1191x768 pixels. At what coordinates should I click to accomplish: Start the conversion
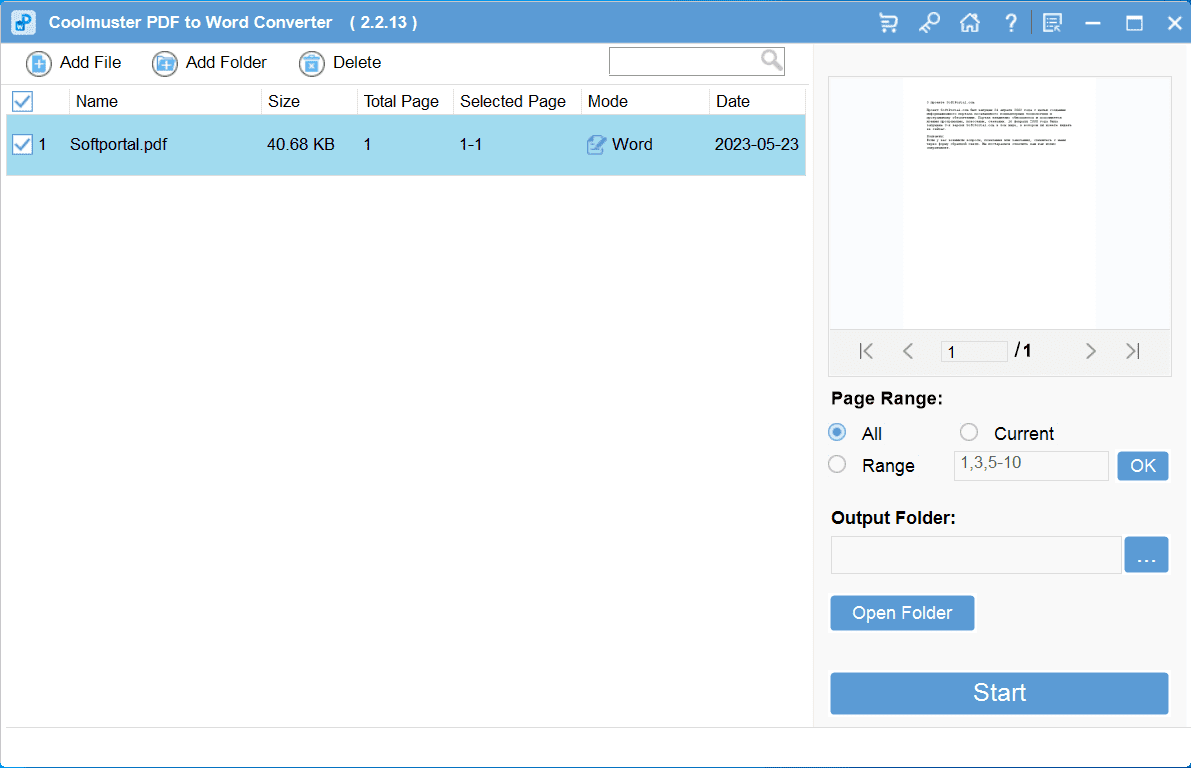[x=999, y=693]
